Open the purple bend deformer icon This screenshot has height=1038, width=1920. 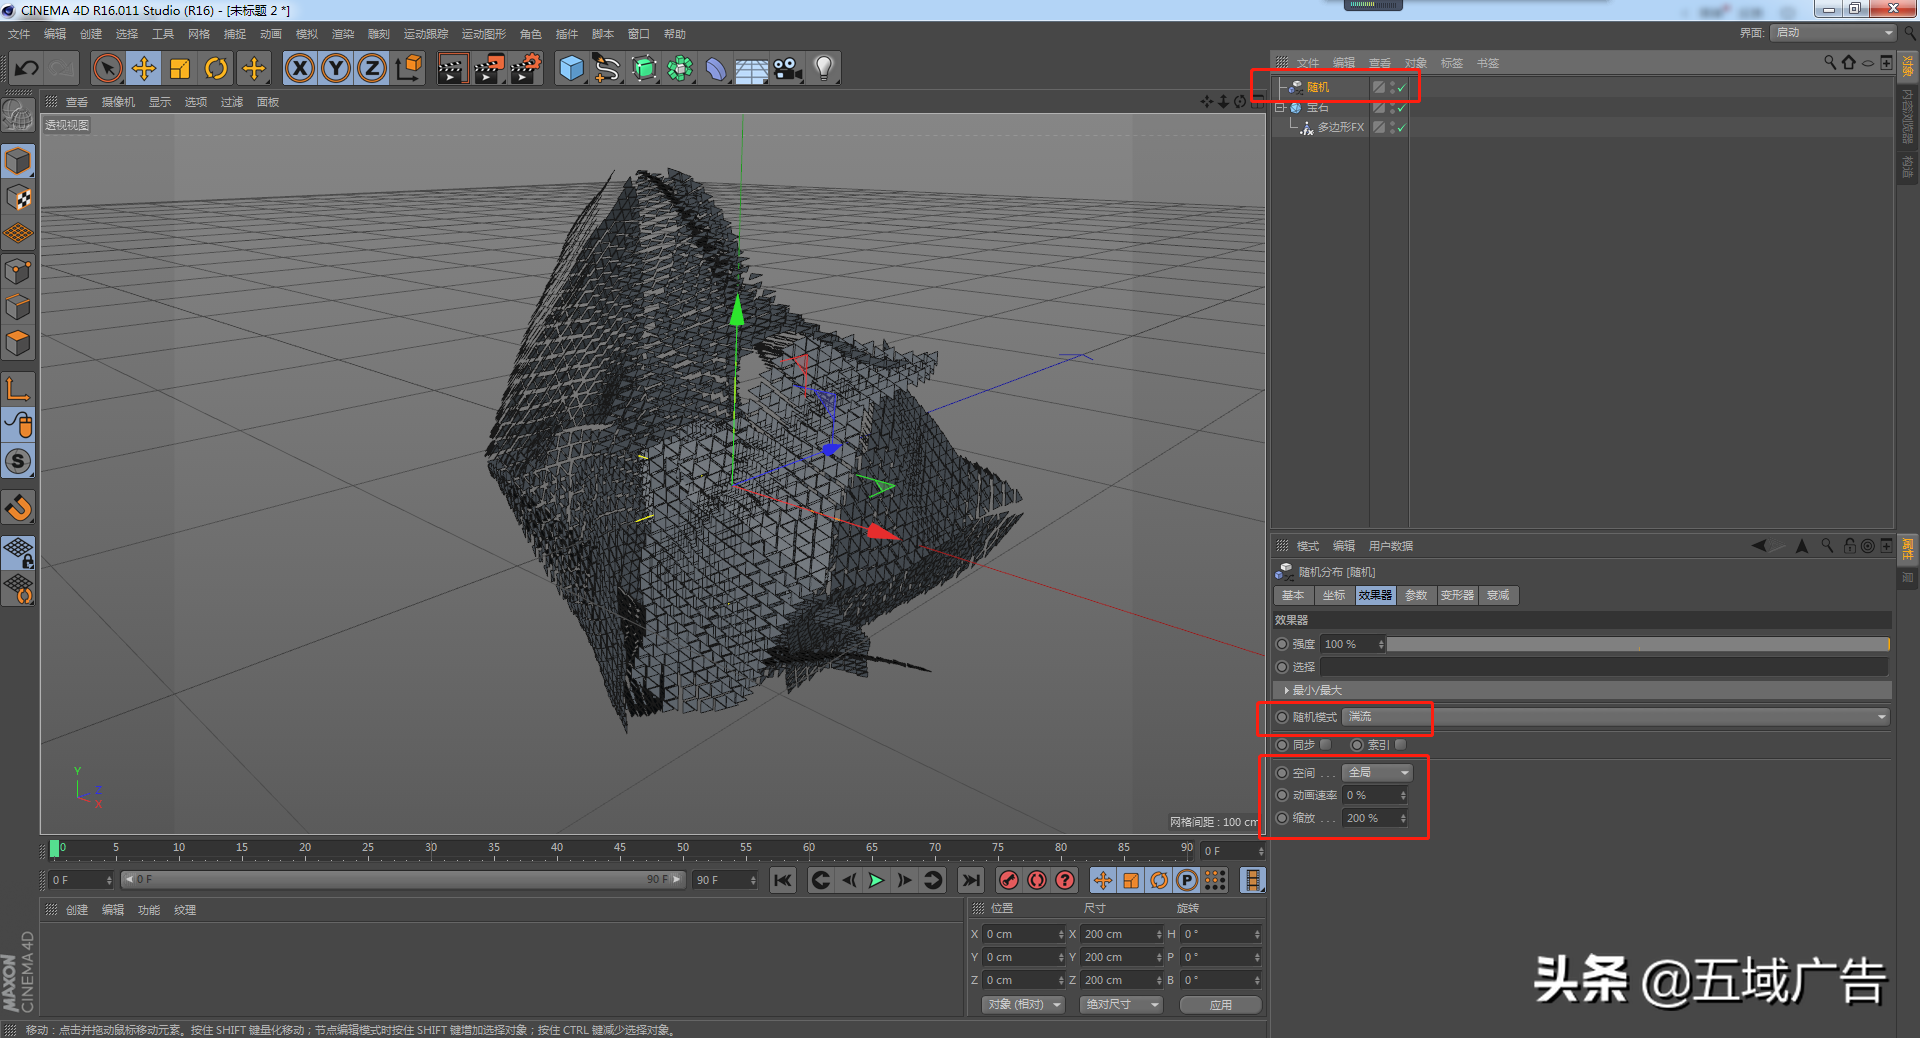pyautogui.click(x=716, y=68)
